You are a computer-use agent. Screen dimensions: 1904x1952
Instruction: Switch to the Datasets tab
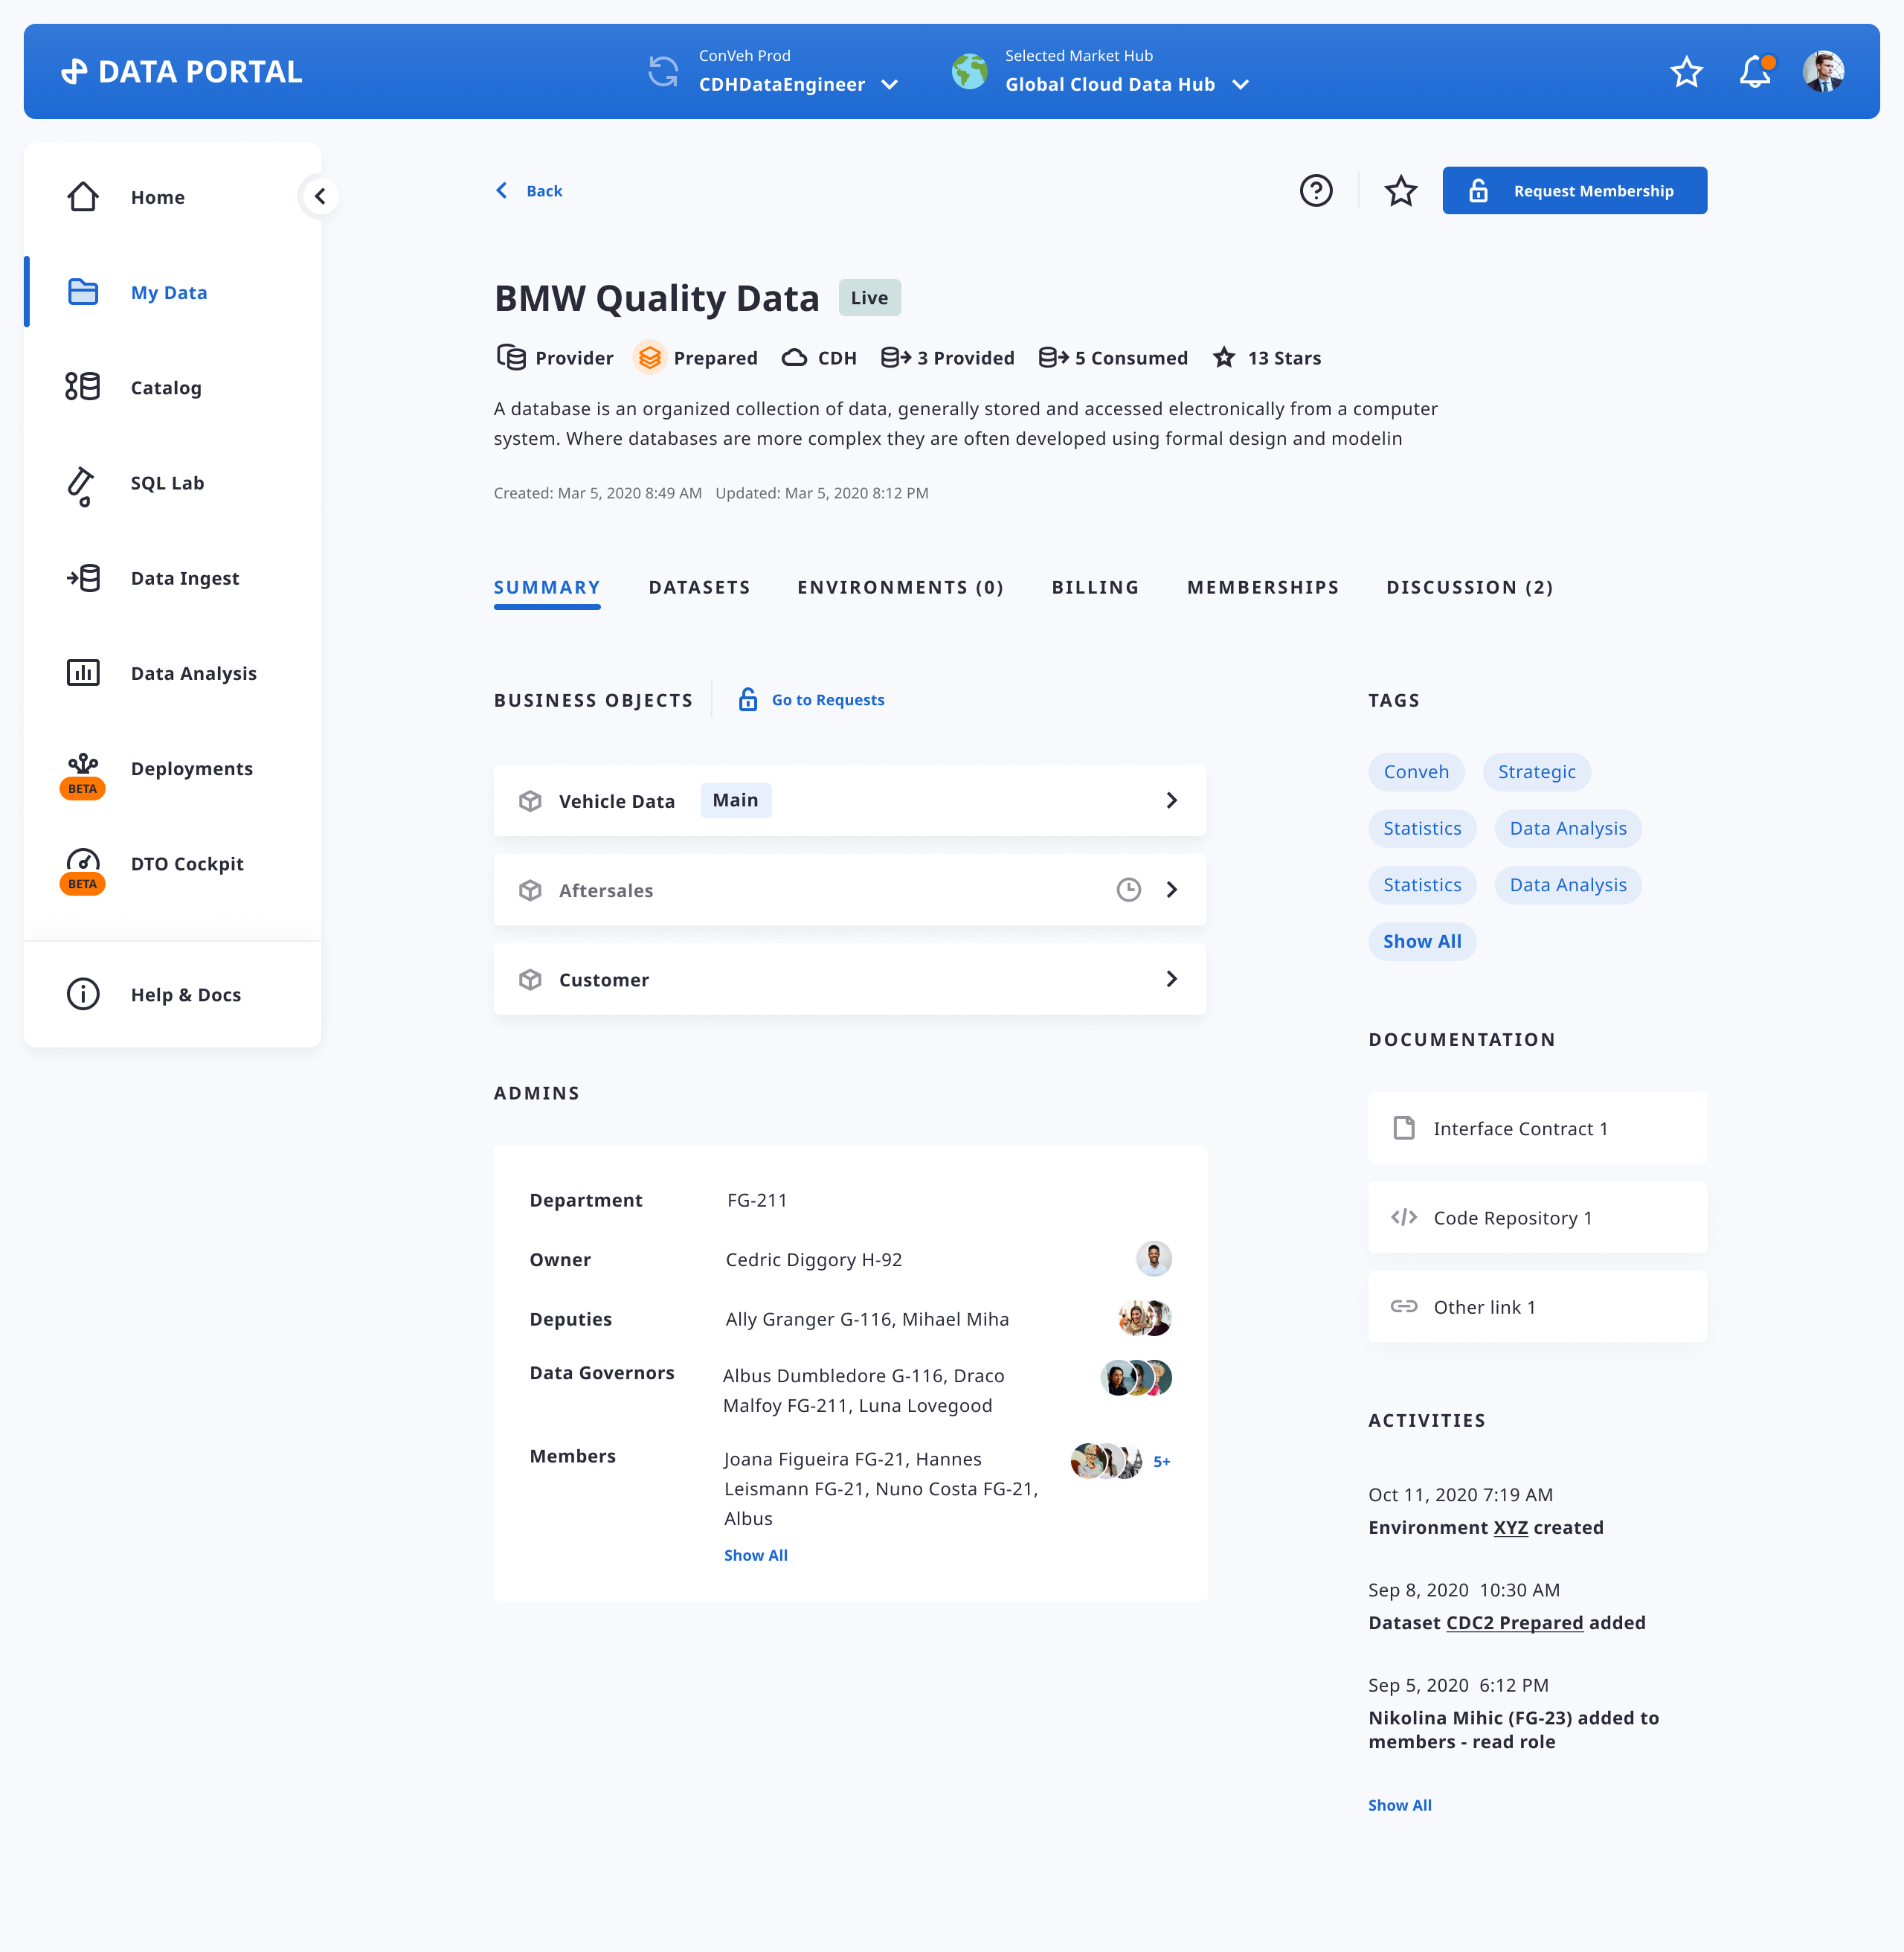699,588
